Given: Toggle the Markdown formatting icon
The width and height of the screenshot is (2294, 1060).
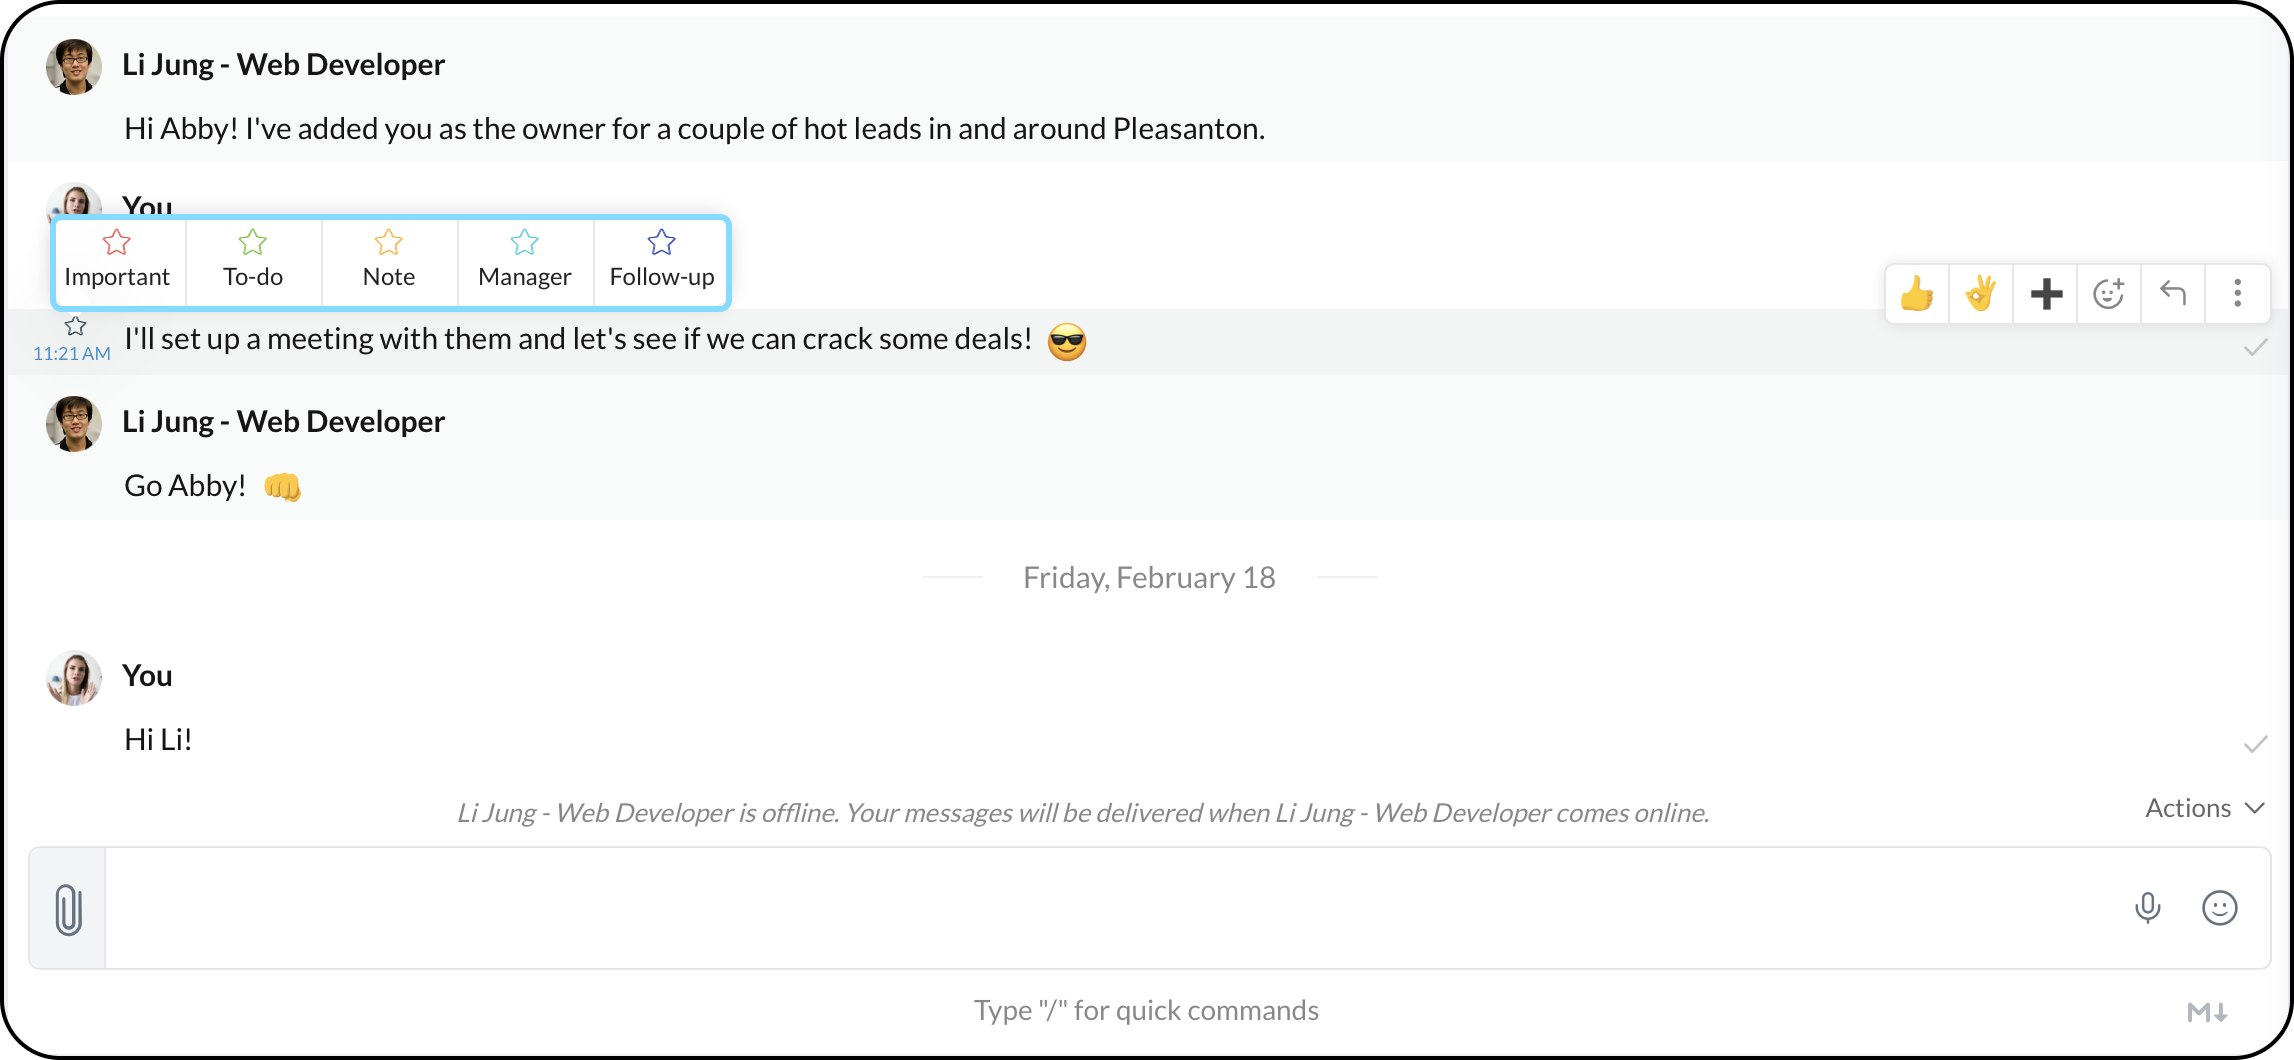Looking at the screenshot, I should click(x=2207, y=1012).
